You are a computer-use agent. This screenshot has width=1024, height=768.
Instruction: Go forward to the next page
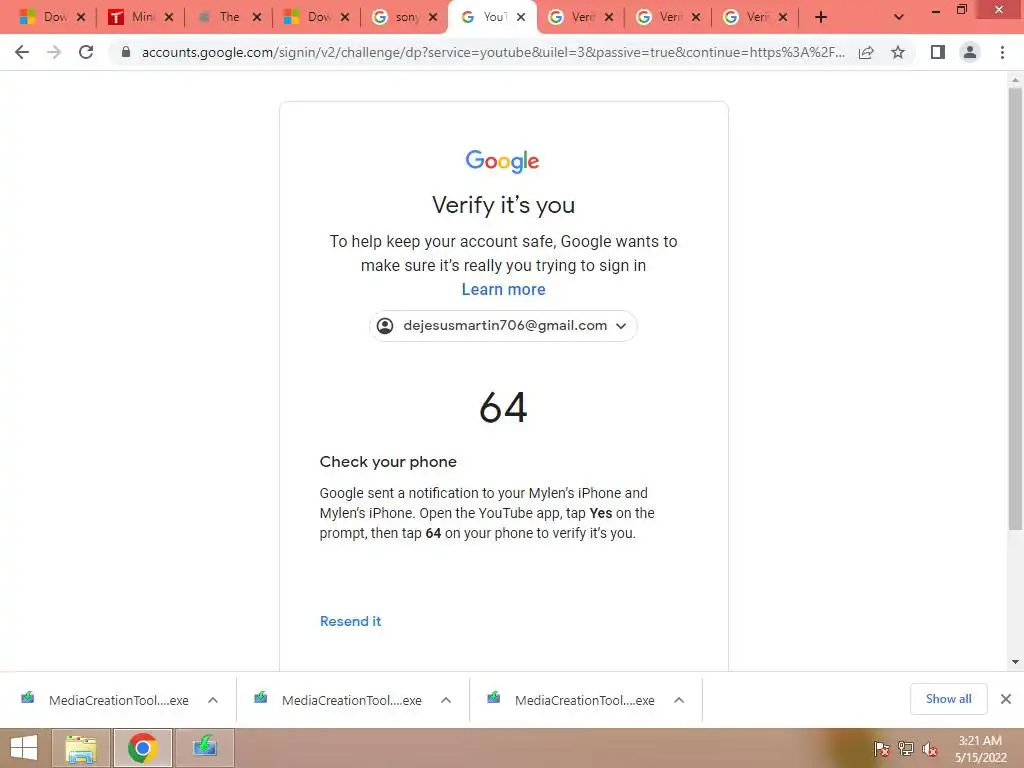pos(54,52)
